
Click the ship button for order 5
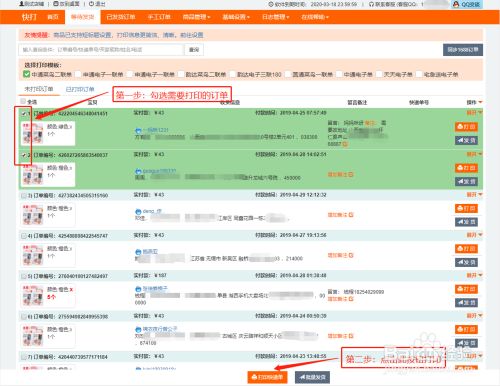466,303
